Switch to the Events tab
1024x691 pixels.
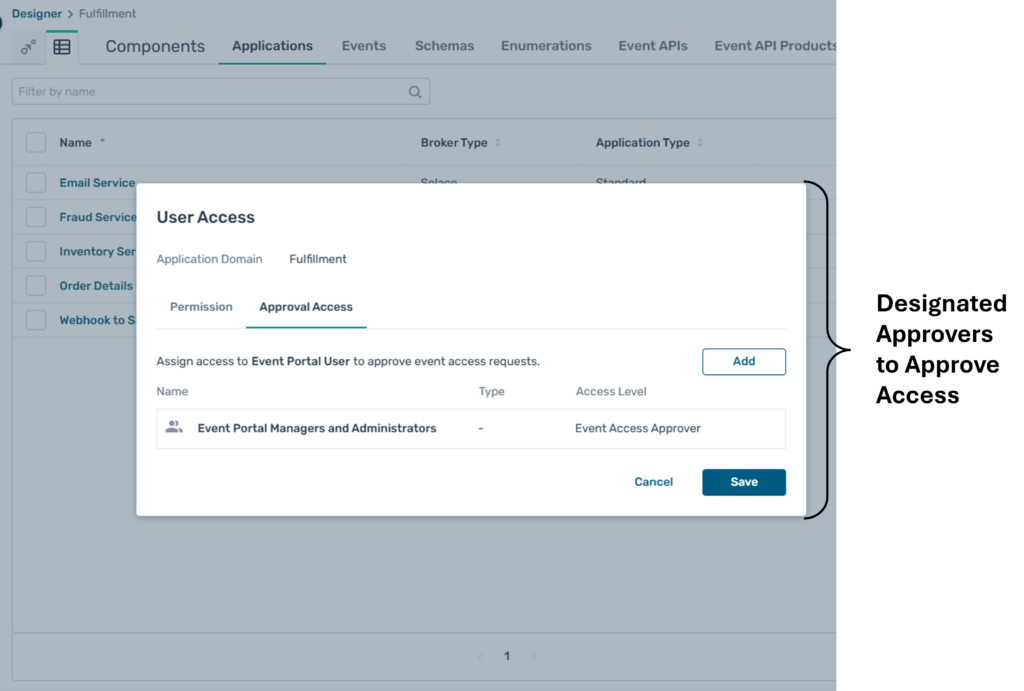pos(363,46)
